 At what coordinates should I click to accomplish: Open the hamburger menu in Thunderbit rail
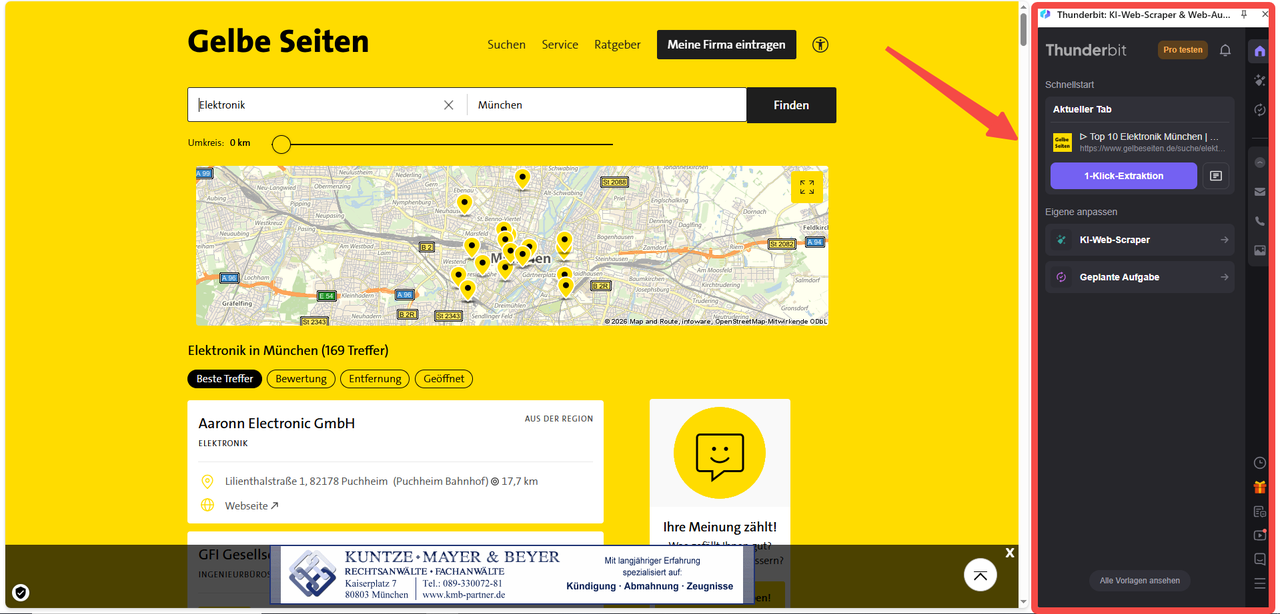1260,583
